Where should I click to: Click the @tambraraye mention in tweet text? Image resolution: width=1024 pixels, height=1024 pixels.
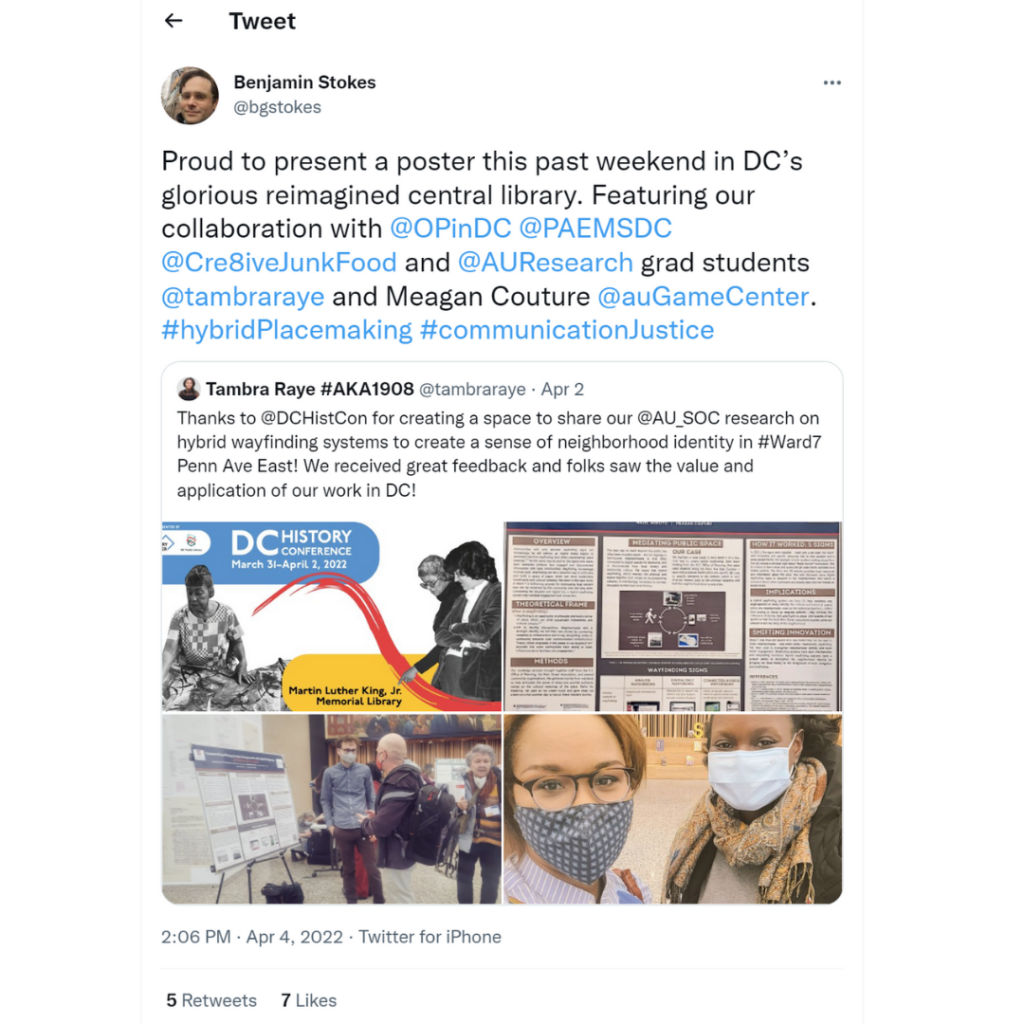point(243,296)
